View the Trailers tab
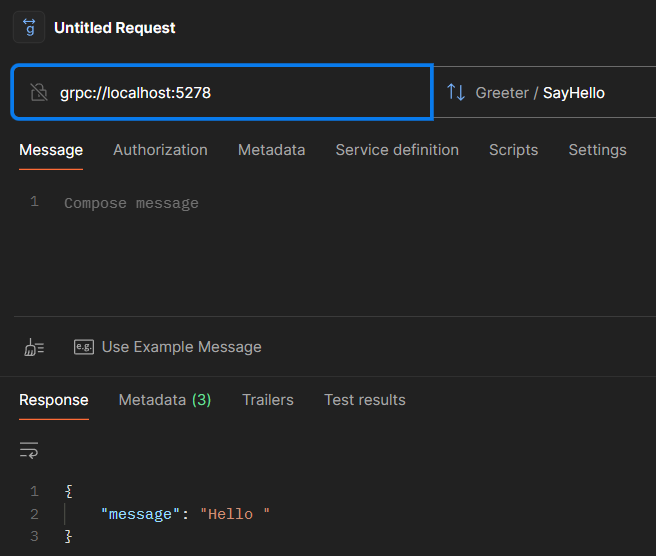 click(268, 400)
